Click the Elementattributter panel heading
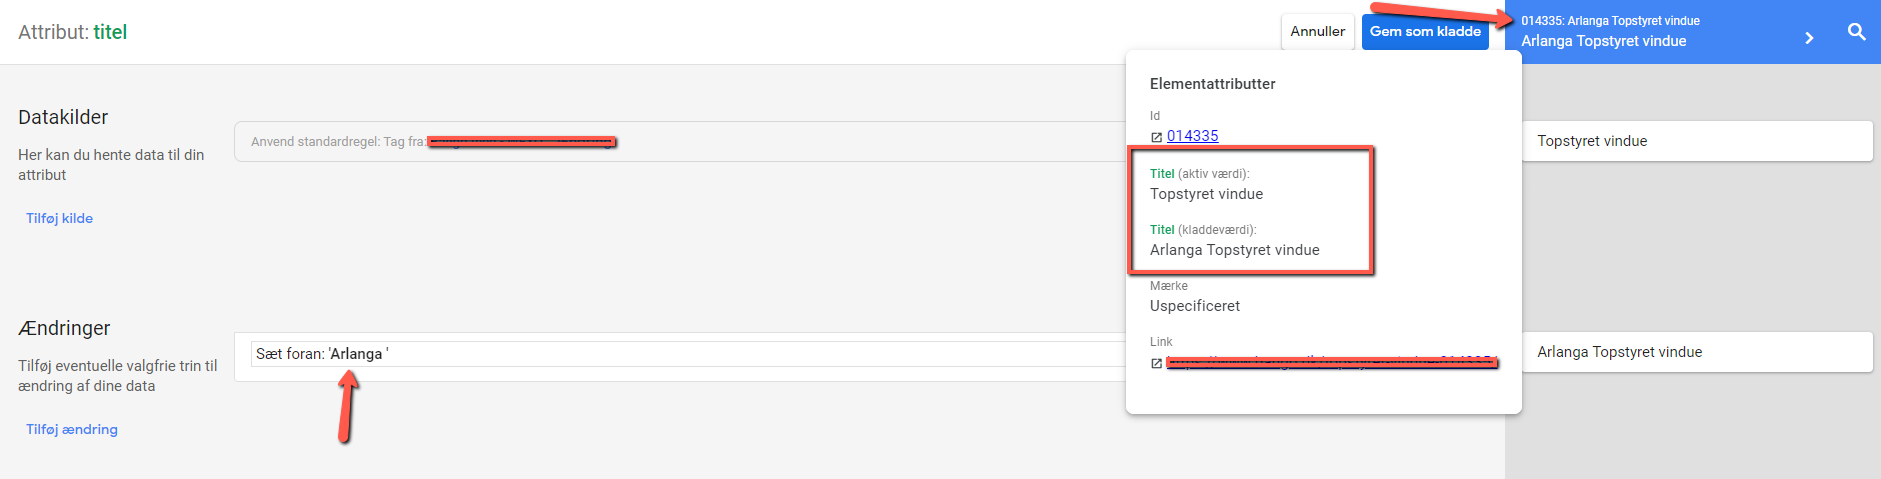 pos(1212,84)
